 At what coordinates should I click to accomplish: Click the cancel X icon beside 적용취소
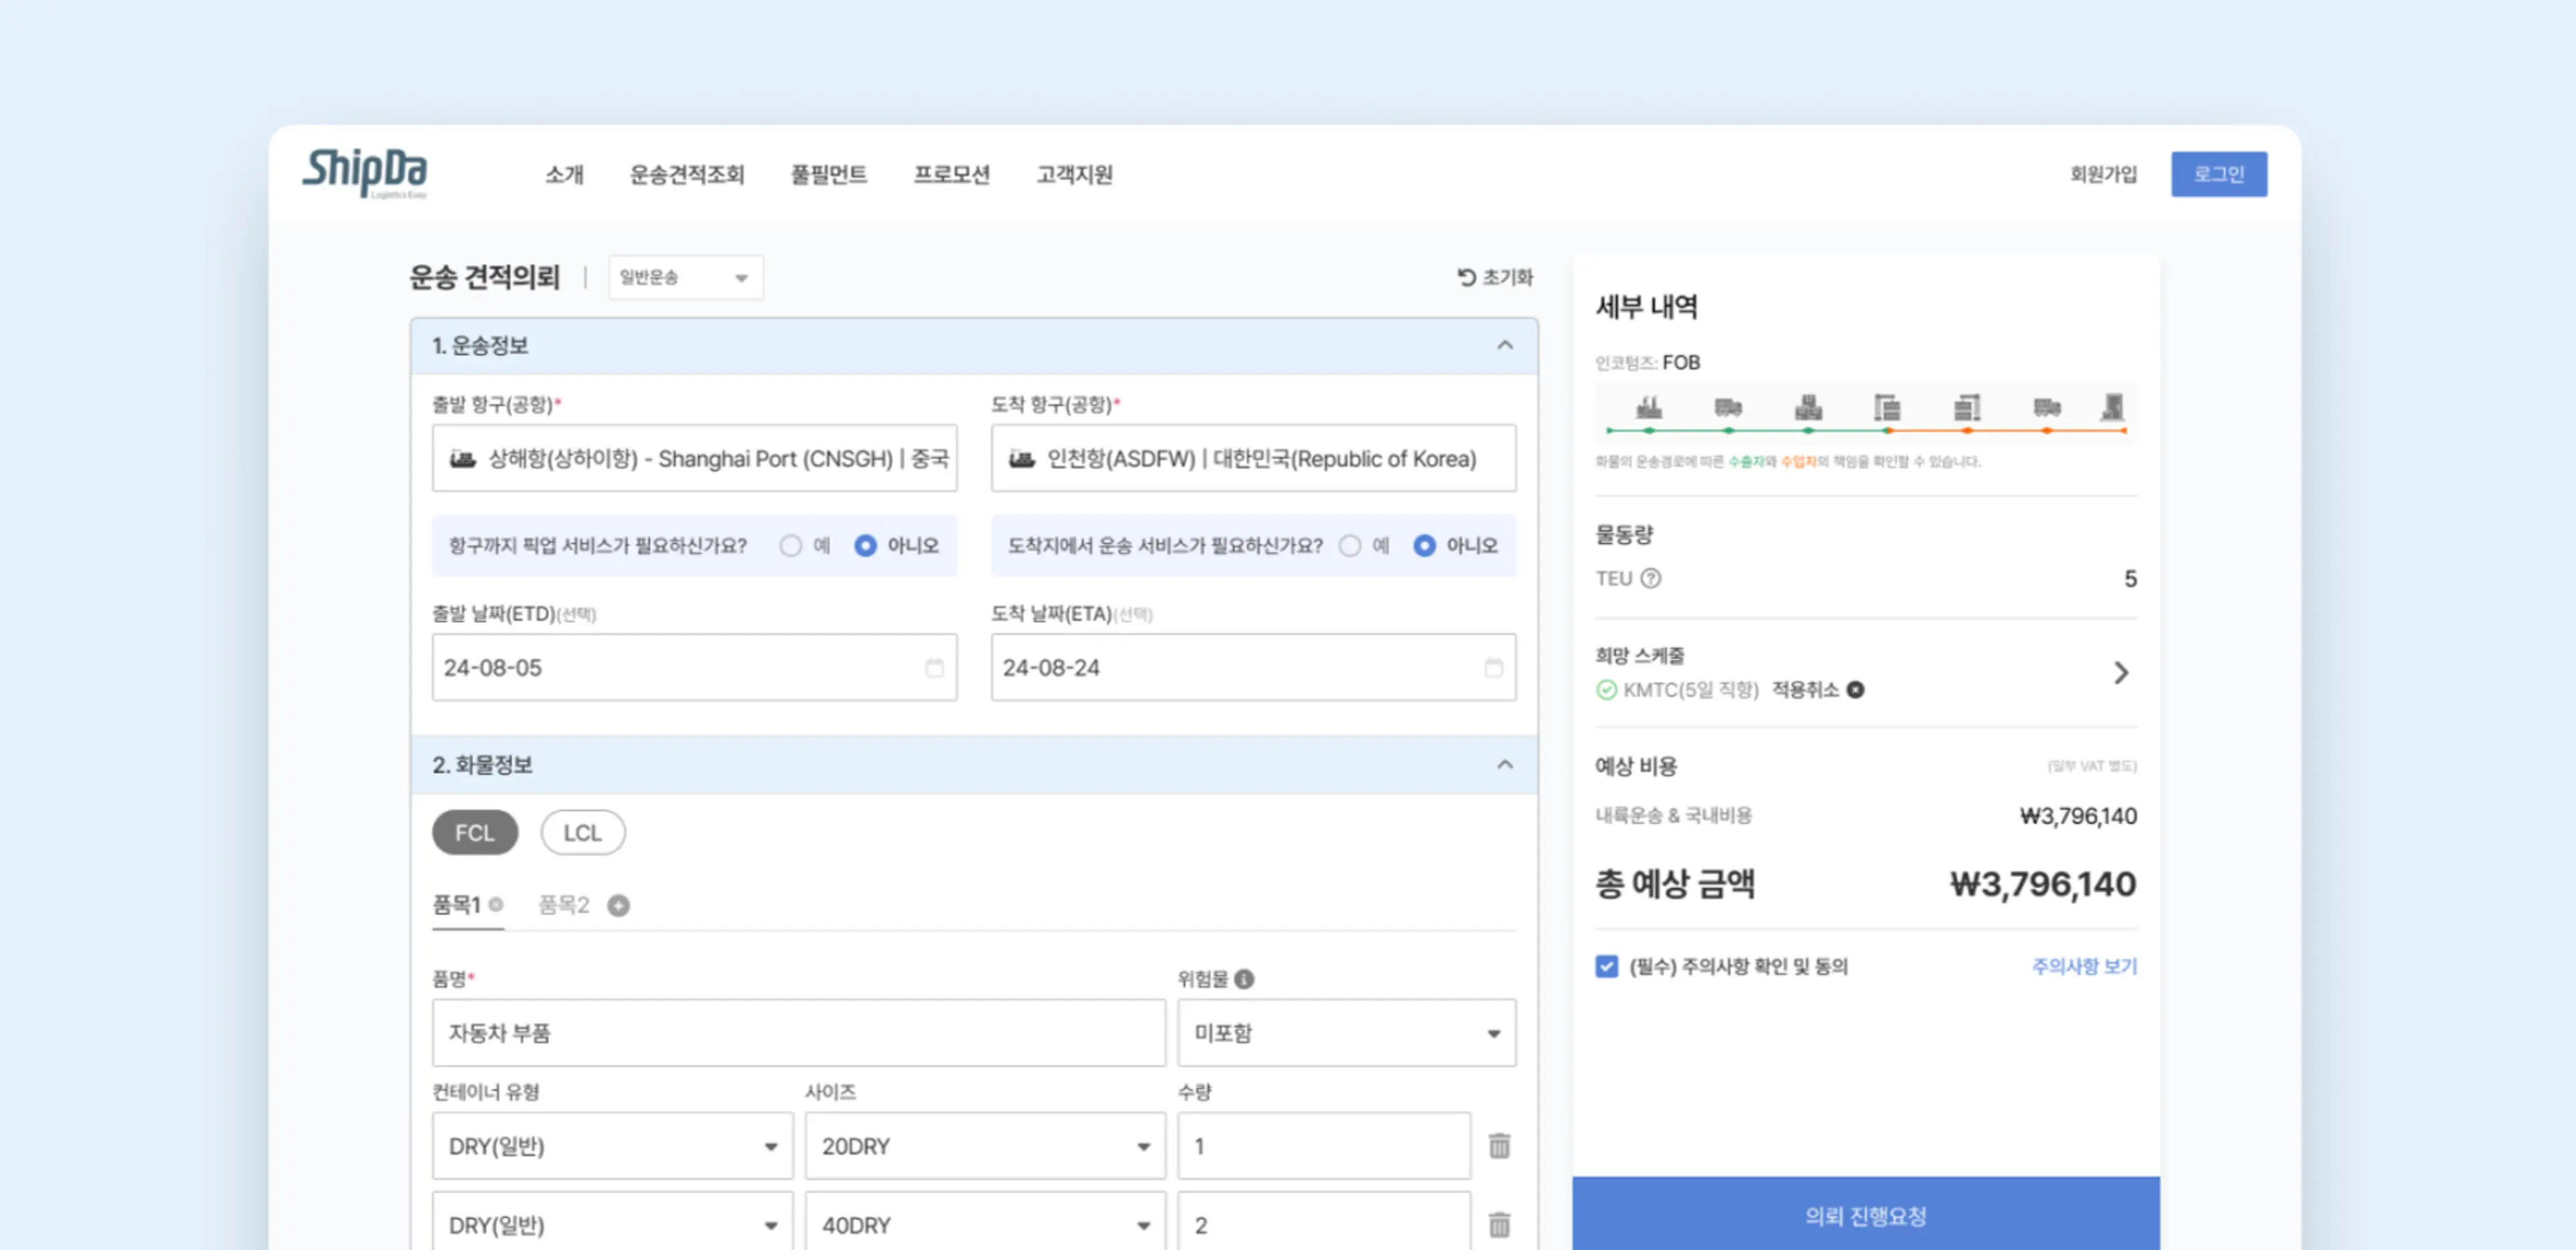click(x=1855, y=690)
